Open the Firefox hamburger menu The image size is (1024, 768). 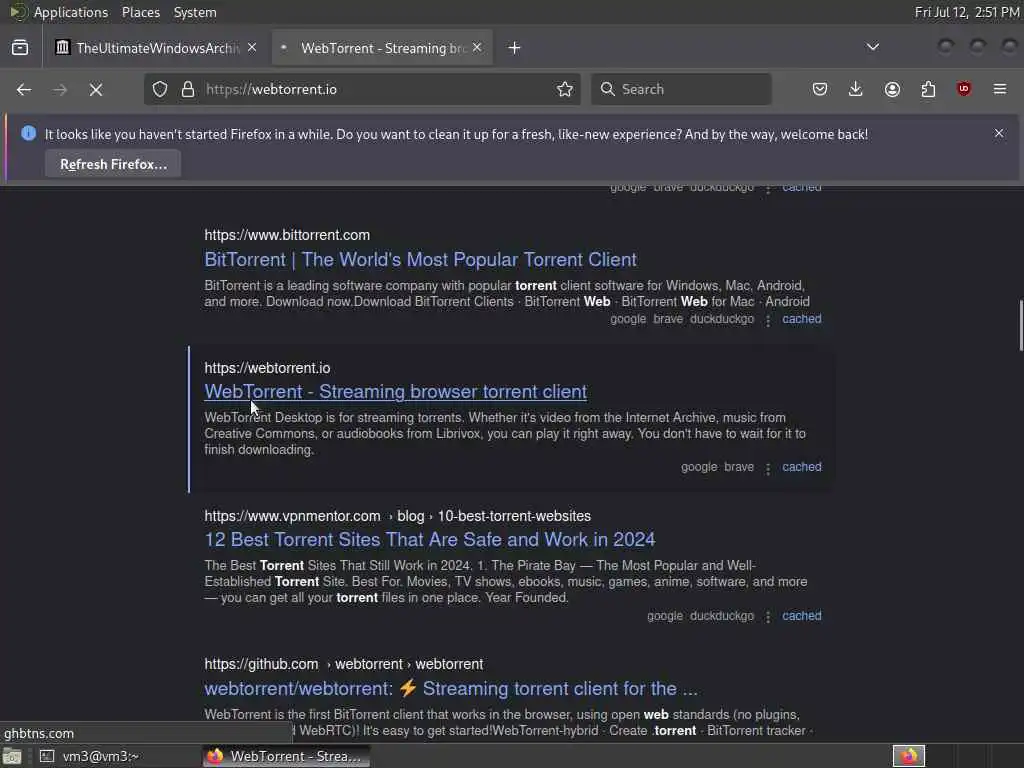[1000, 89]
